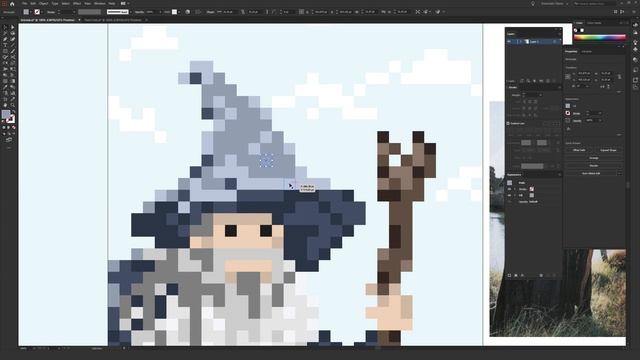Click the Expand Shape button

608,150
